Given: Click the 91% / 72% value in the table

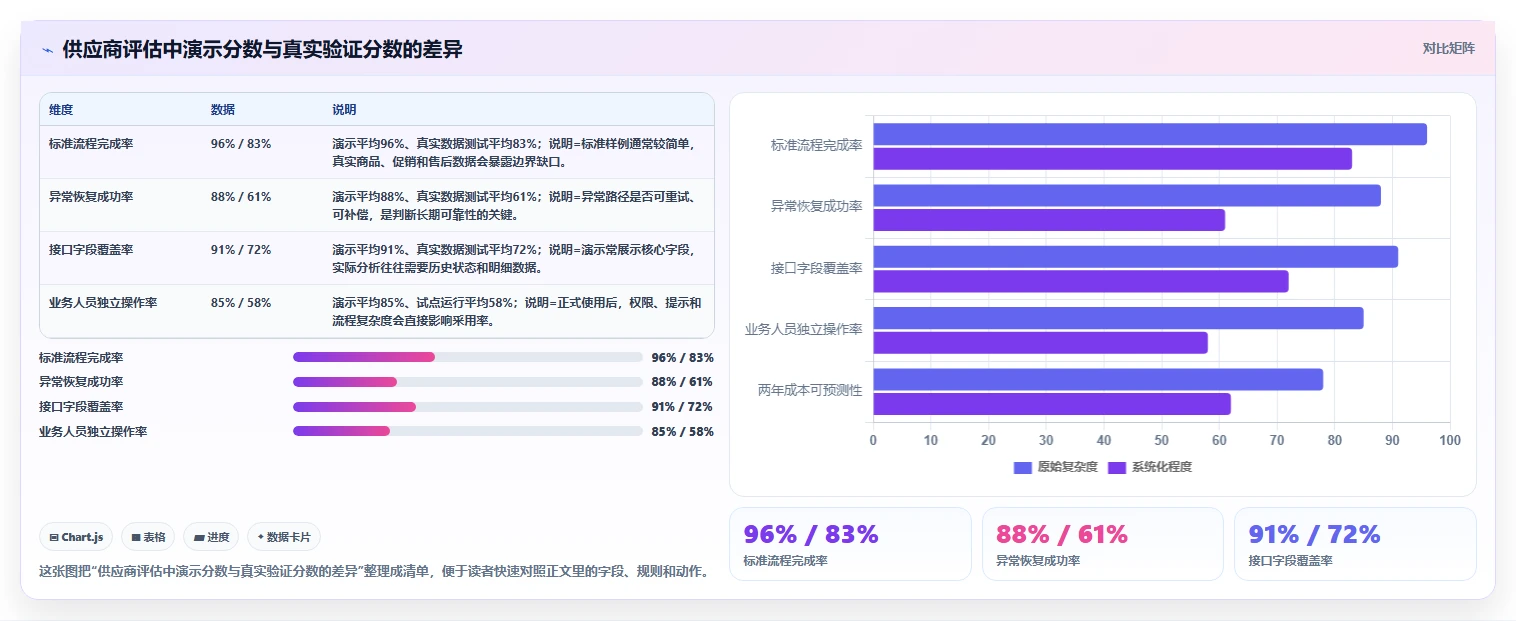Looking at the screenshot, I should pos(241,250).
